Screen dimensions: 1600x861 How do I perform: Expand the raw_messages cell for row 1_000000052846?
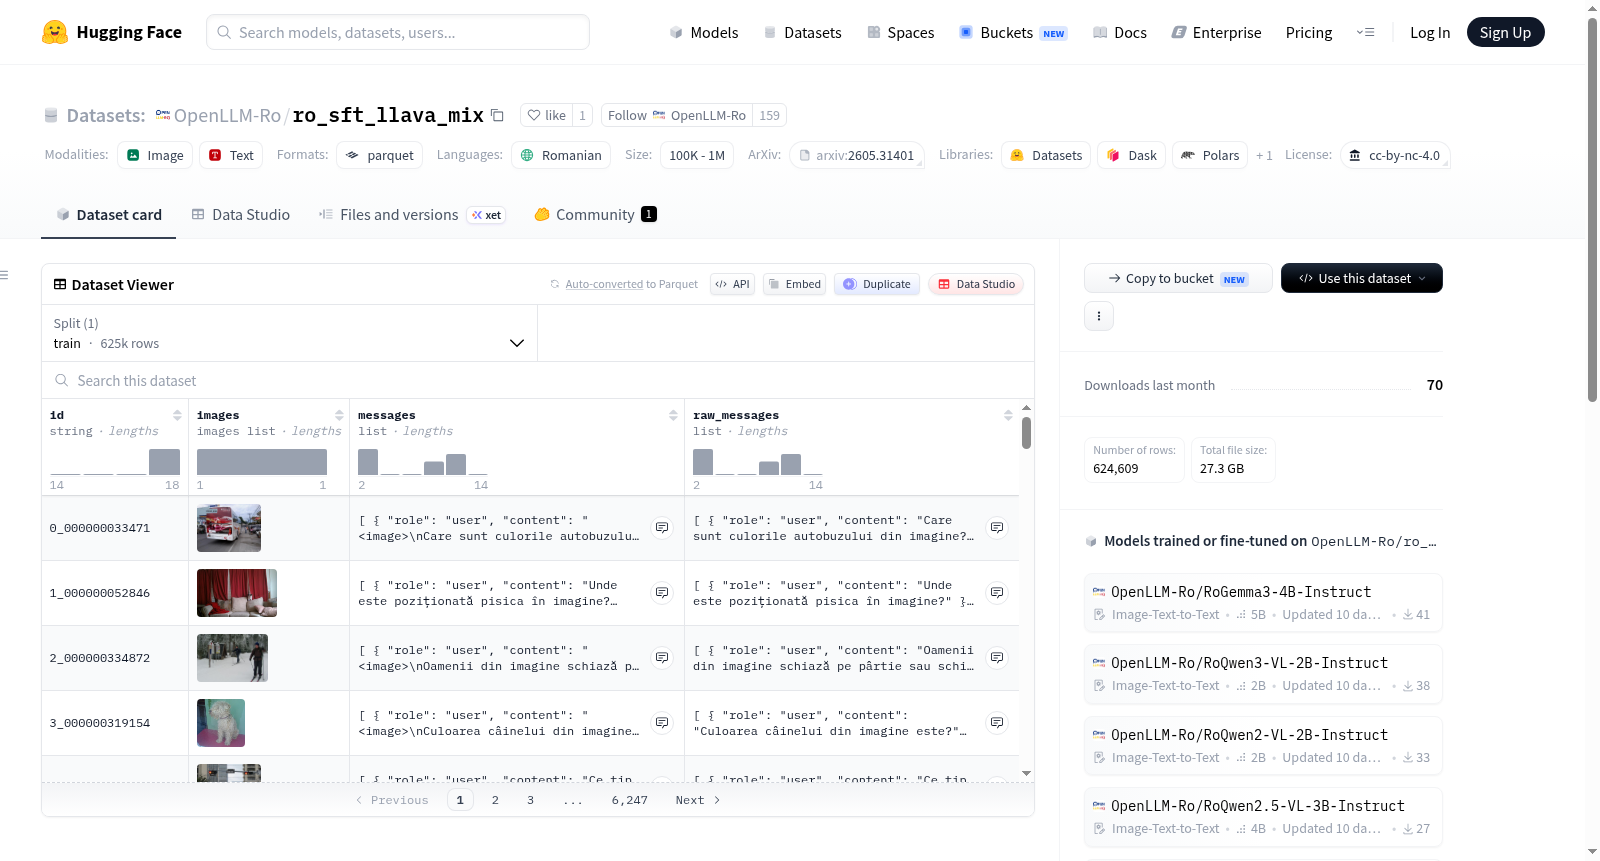tap(997, 592)
